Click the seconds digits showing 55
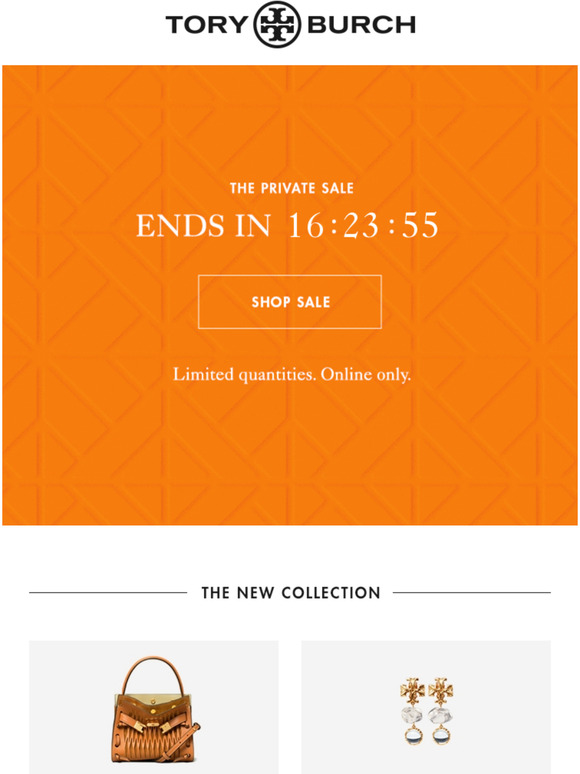 (x=420, y=226)
